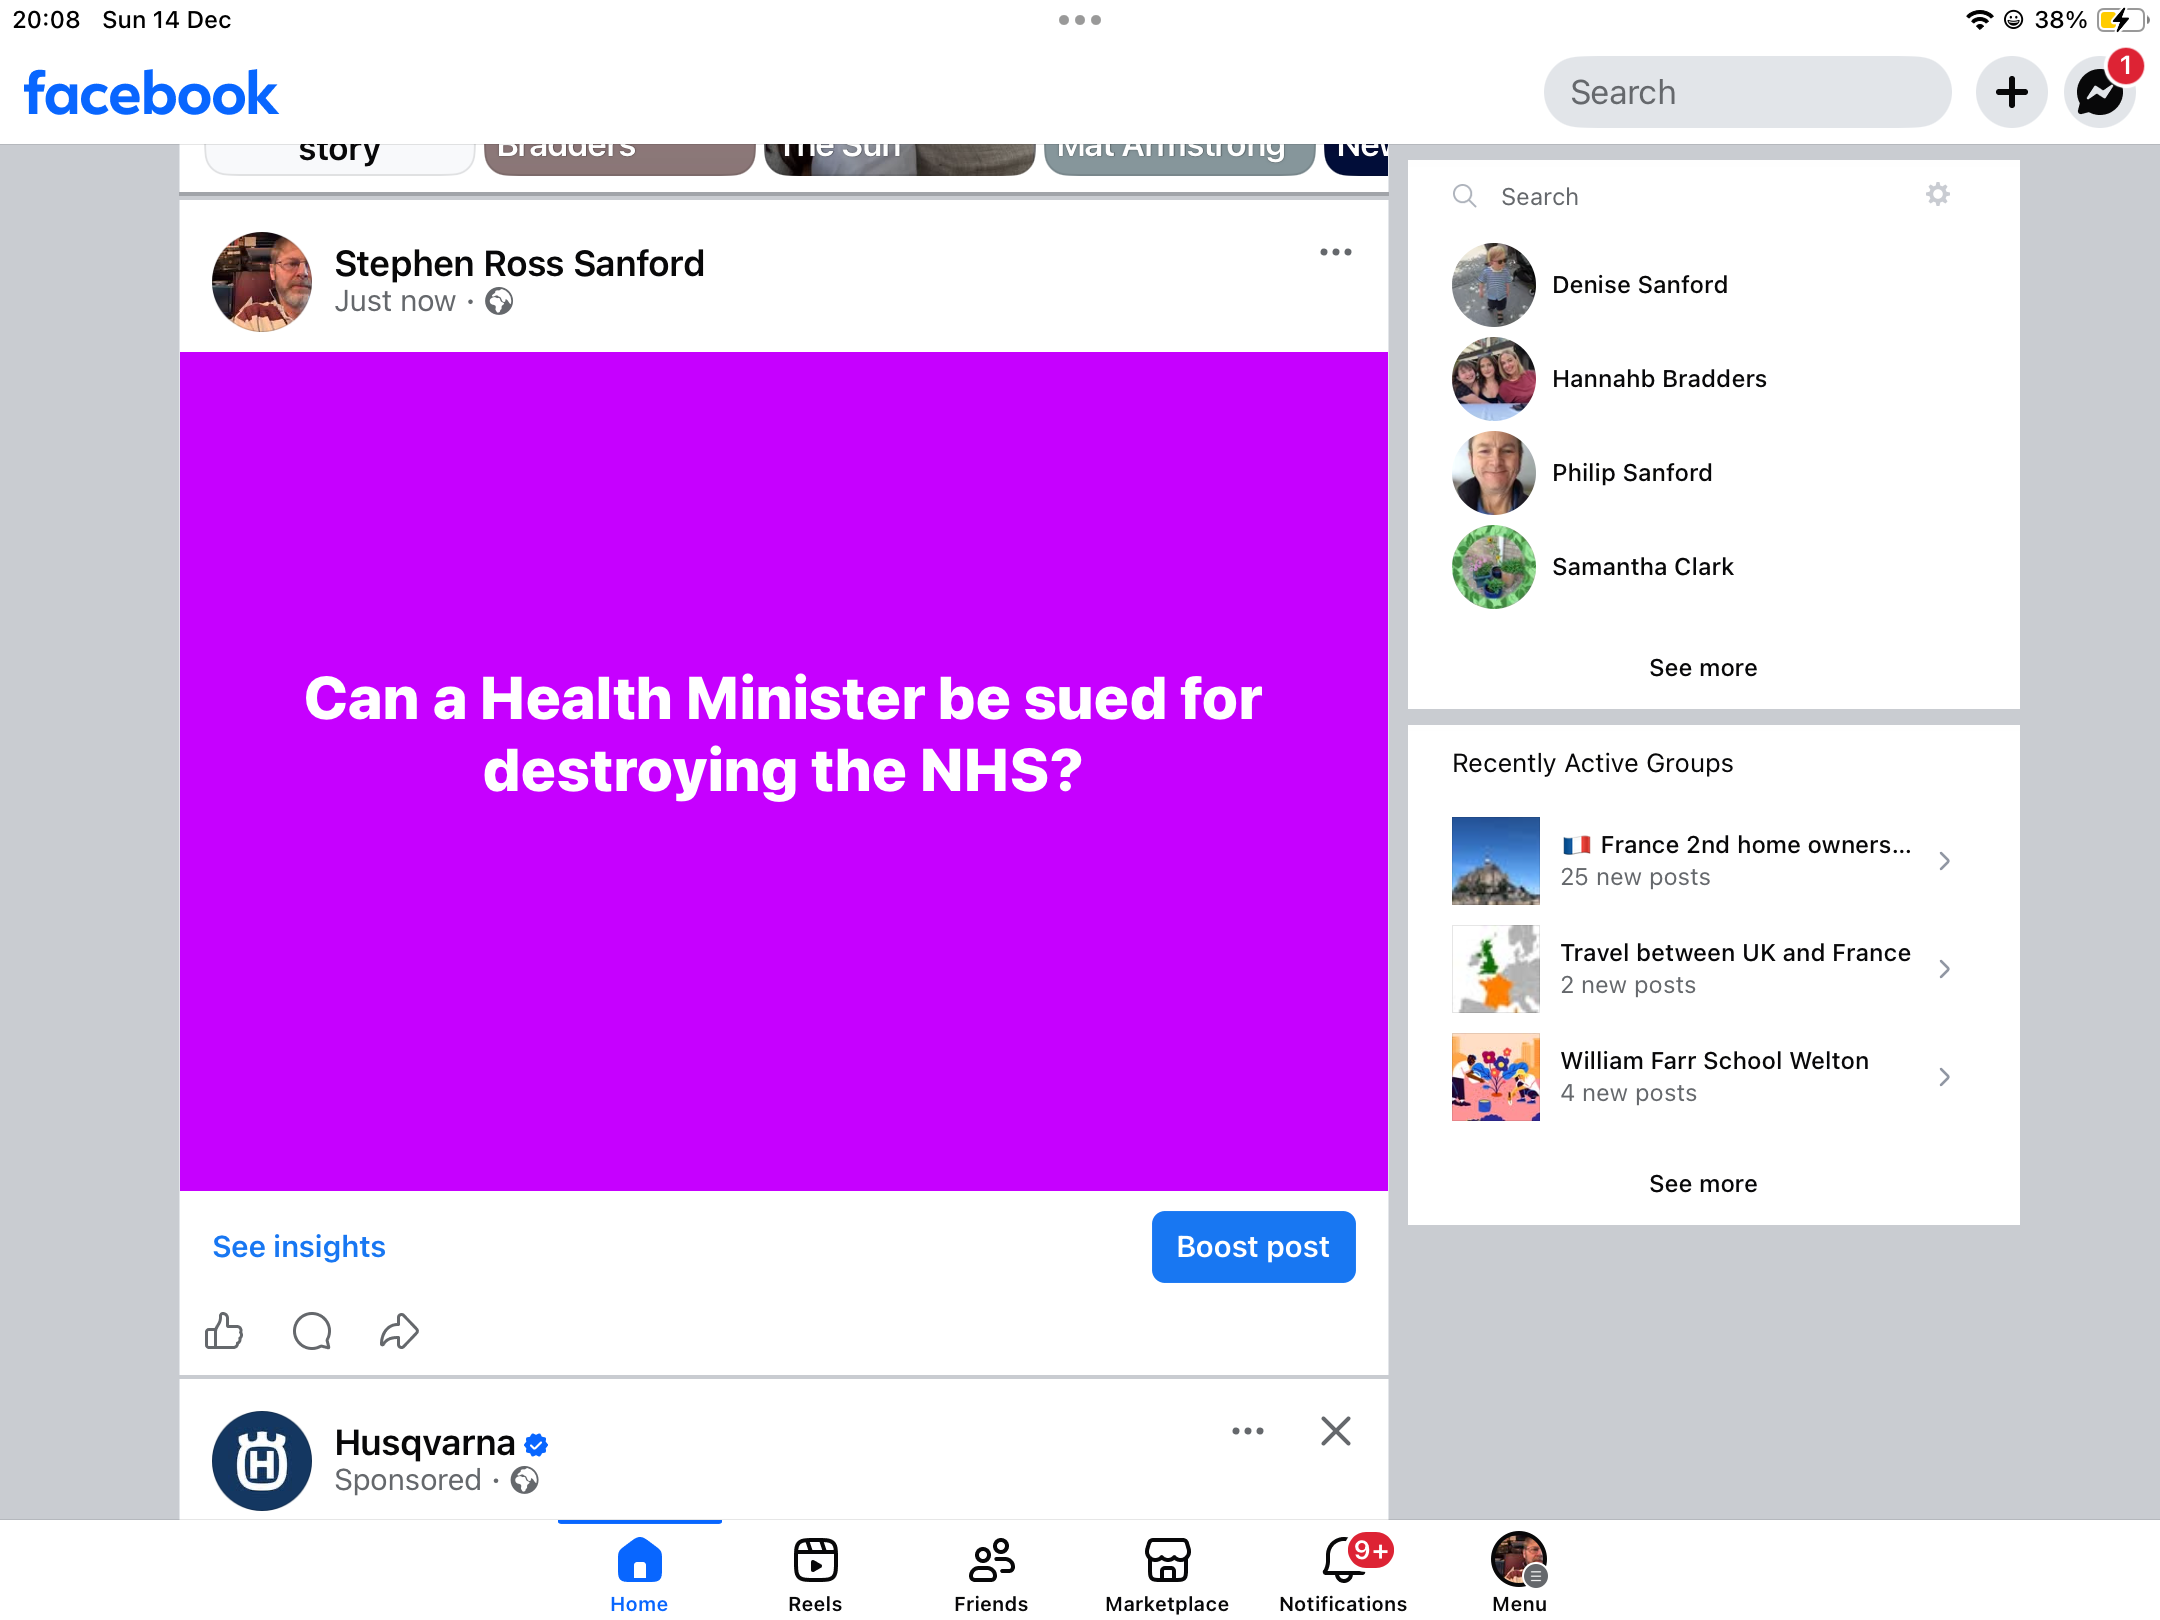
Task: Open Travel between UK and France chevron
Action: [1943, 969]
